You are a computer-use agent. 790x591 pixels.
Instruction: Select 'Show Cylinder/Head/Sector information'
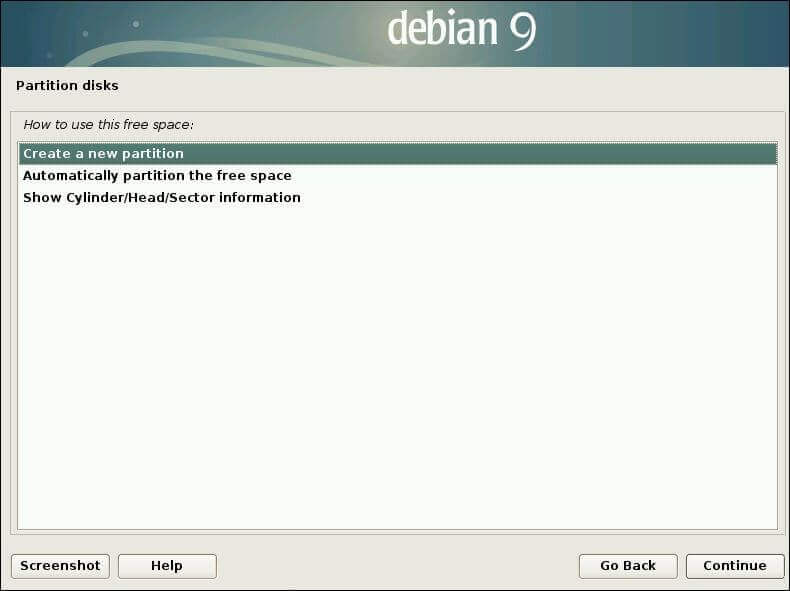(x=398, y=198)
